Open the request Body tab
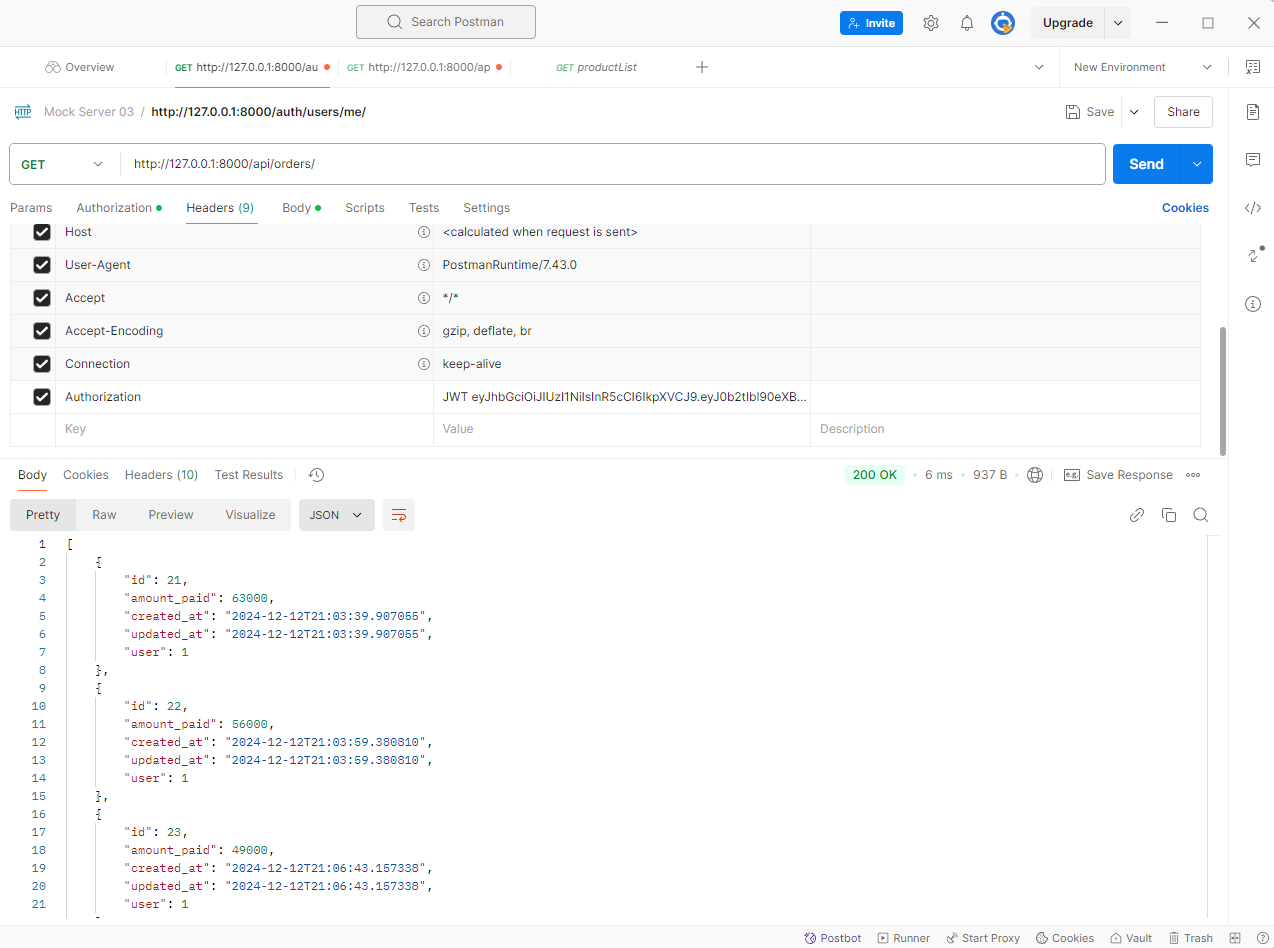 pyautogui.click(x=301, y=208)
